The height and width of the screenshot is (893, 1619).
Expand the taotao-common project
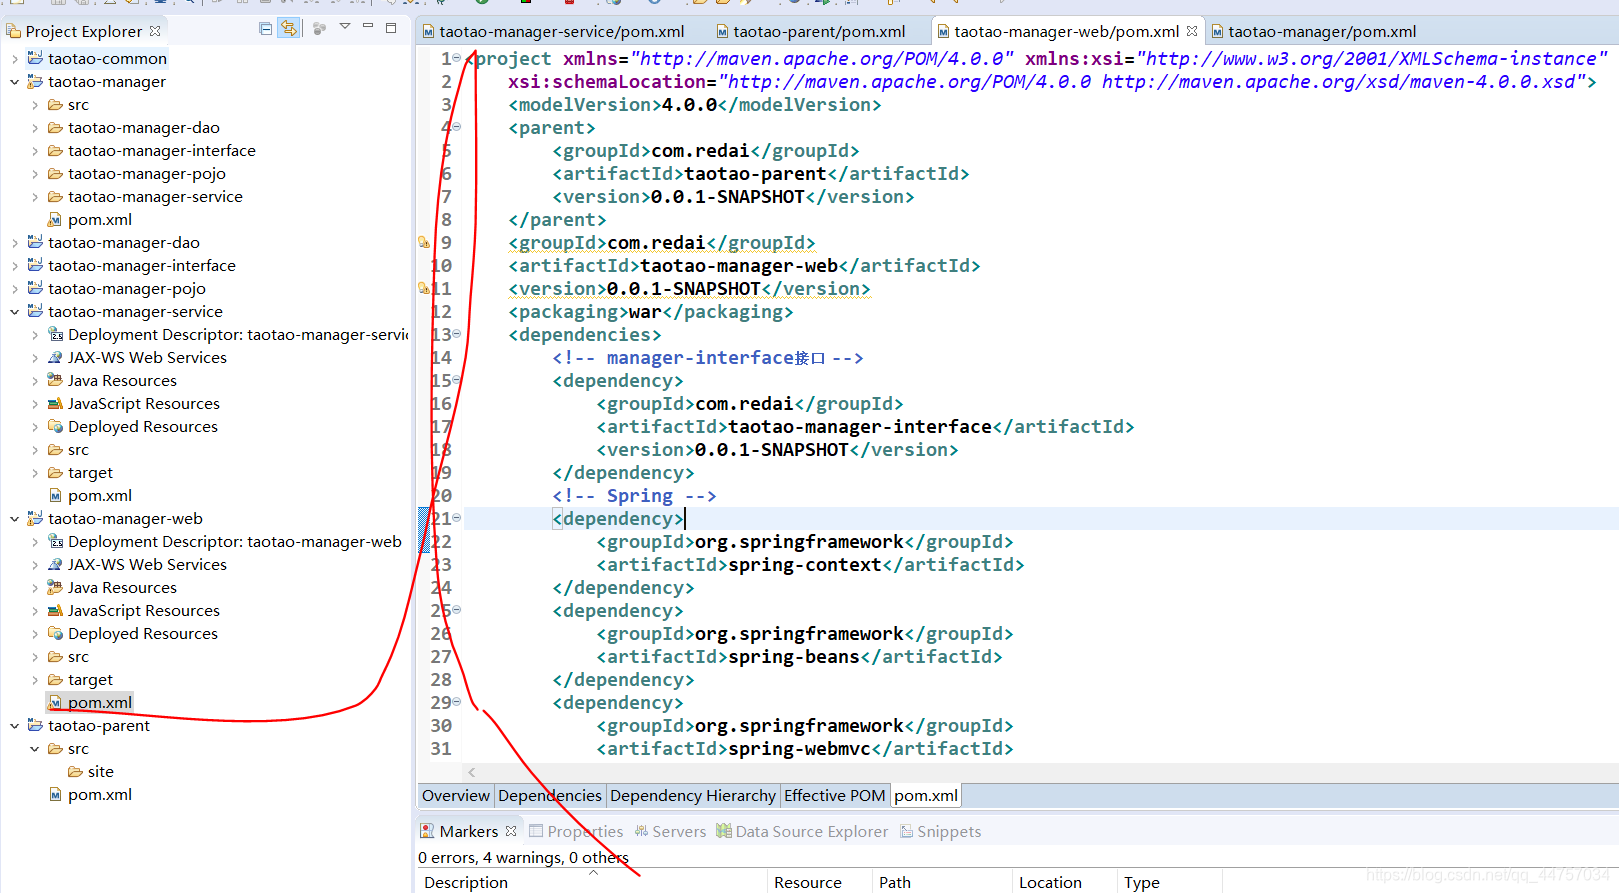pos(15,59)
